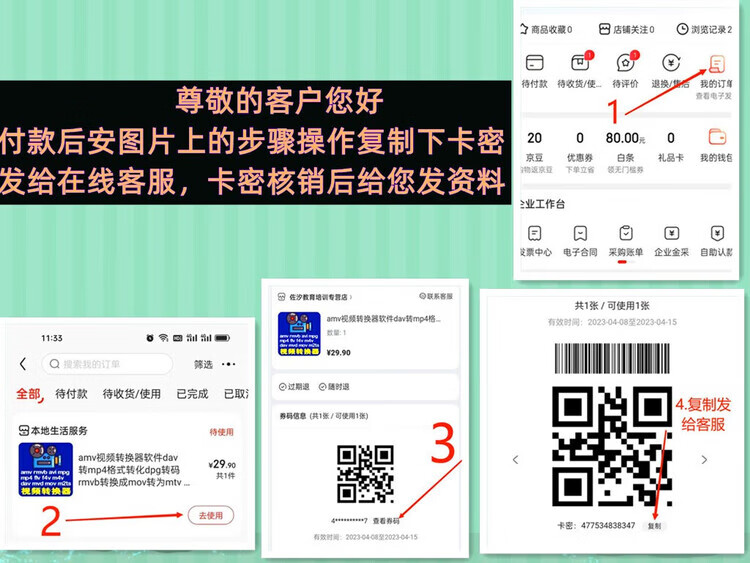This screenshot has width=750, height=563.
Task: Open 发票中心 invoice icon
Action: pos(534,233)
